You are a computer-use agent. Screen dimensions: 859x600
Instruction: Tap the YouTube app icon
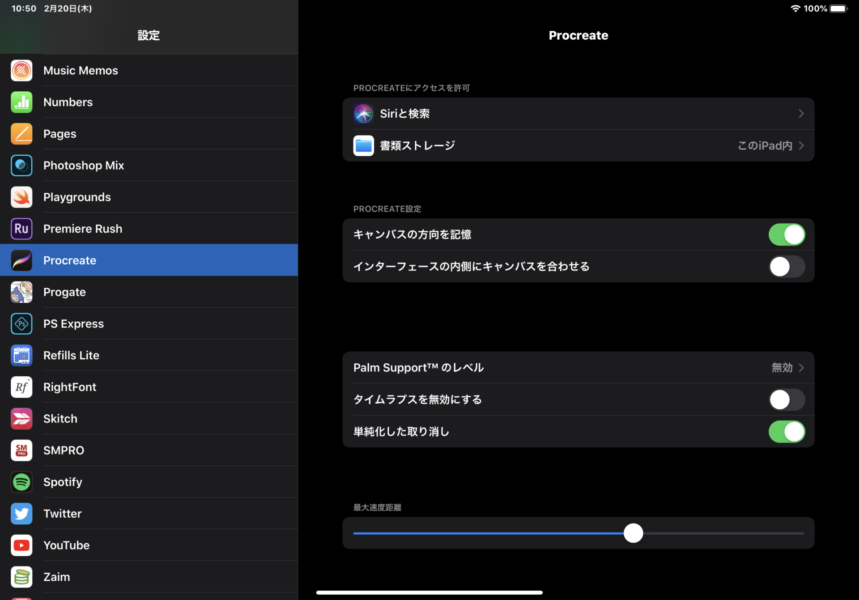coord(21,546)
